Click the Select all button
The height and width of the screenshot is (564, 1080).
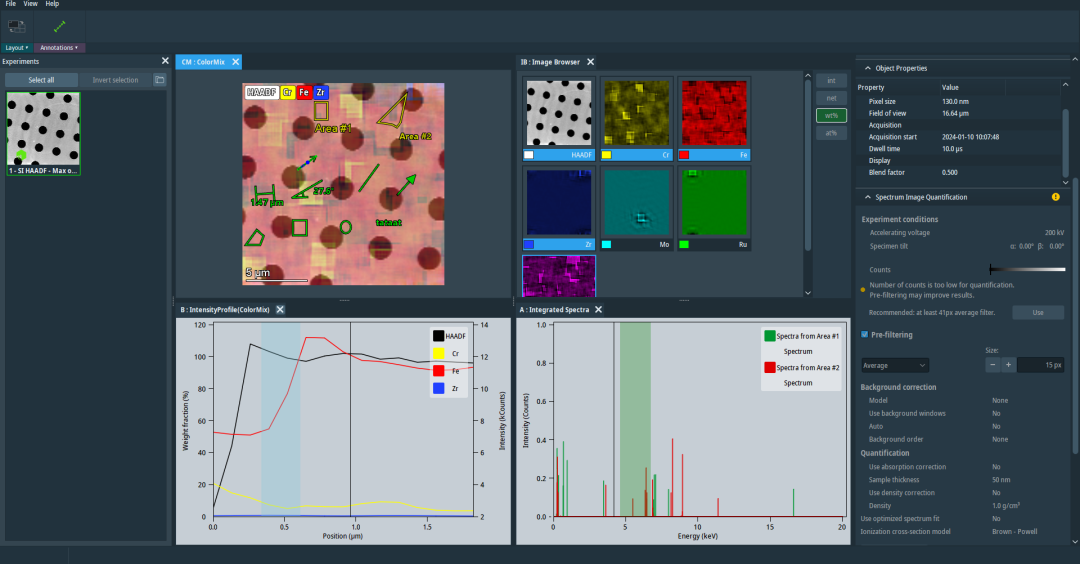pyautogui.click(x=41, y=80)
